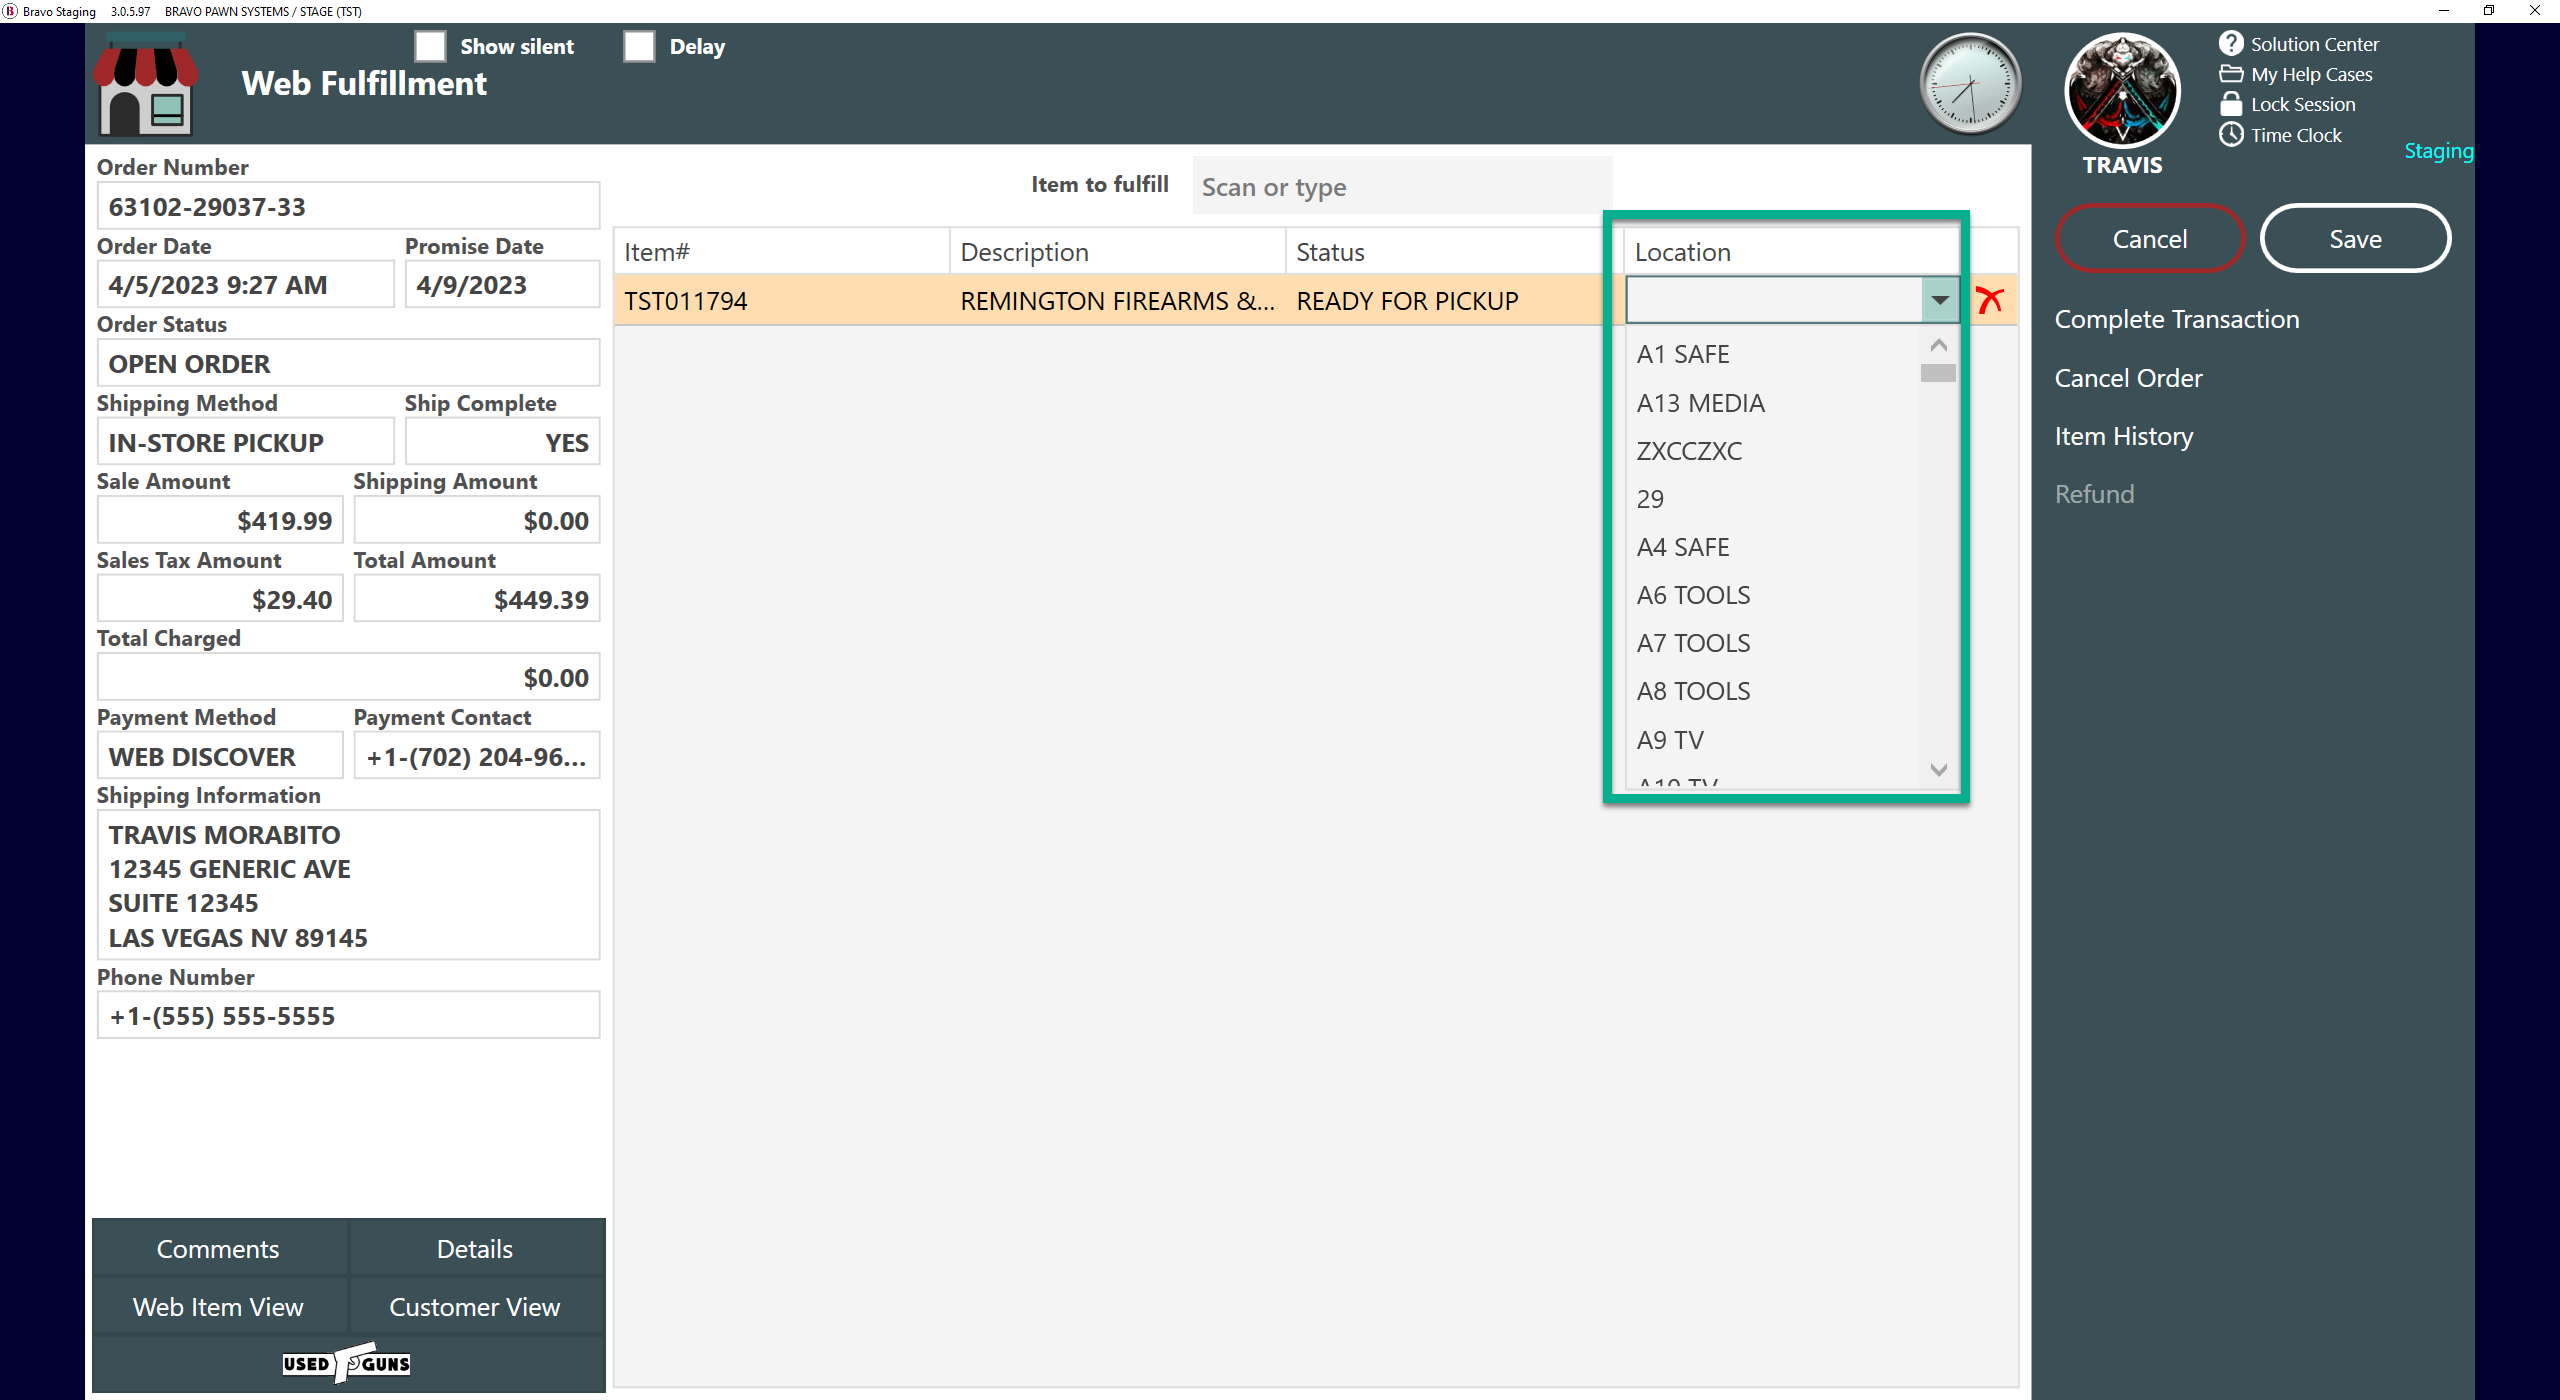Viewport: 2560px width, 1400px height.
Task: Click the store front icon
Action: tap(146, 85)
